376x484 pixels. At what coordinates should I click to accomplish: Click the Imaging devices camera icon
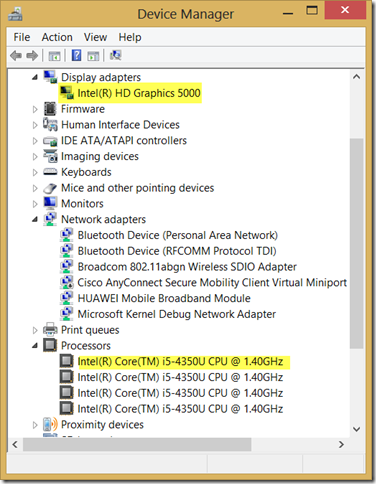coord(50,156)
